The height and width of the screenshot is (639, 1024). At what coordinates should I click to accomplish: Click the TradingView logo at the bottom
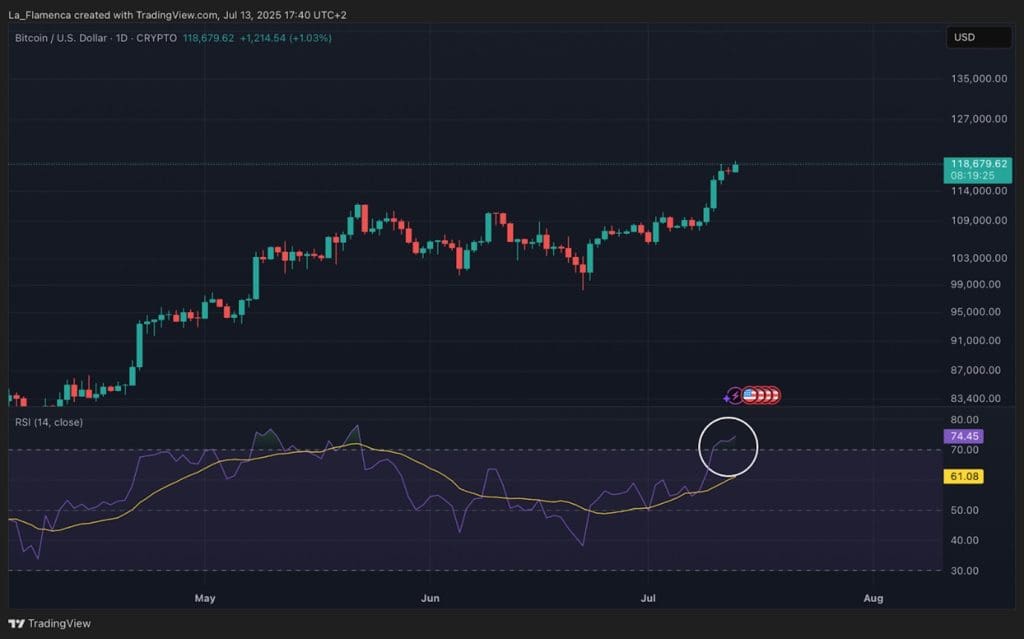pos(49,623)
